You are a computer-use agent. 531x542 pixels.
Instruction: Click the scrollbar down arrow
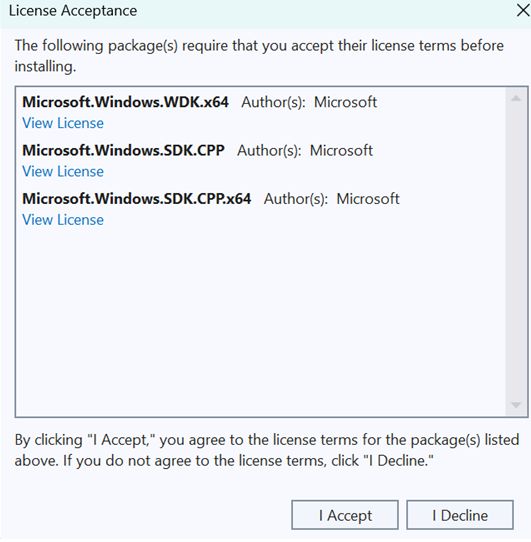[x=516, y=405]
